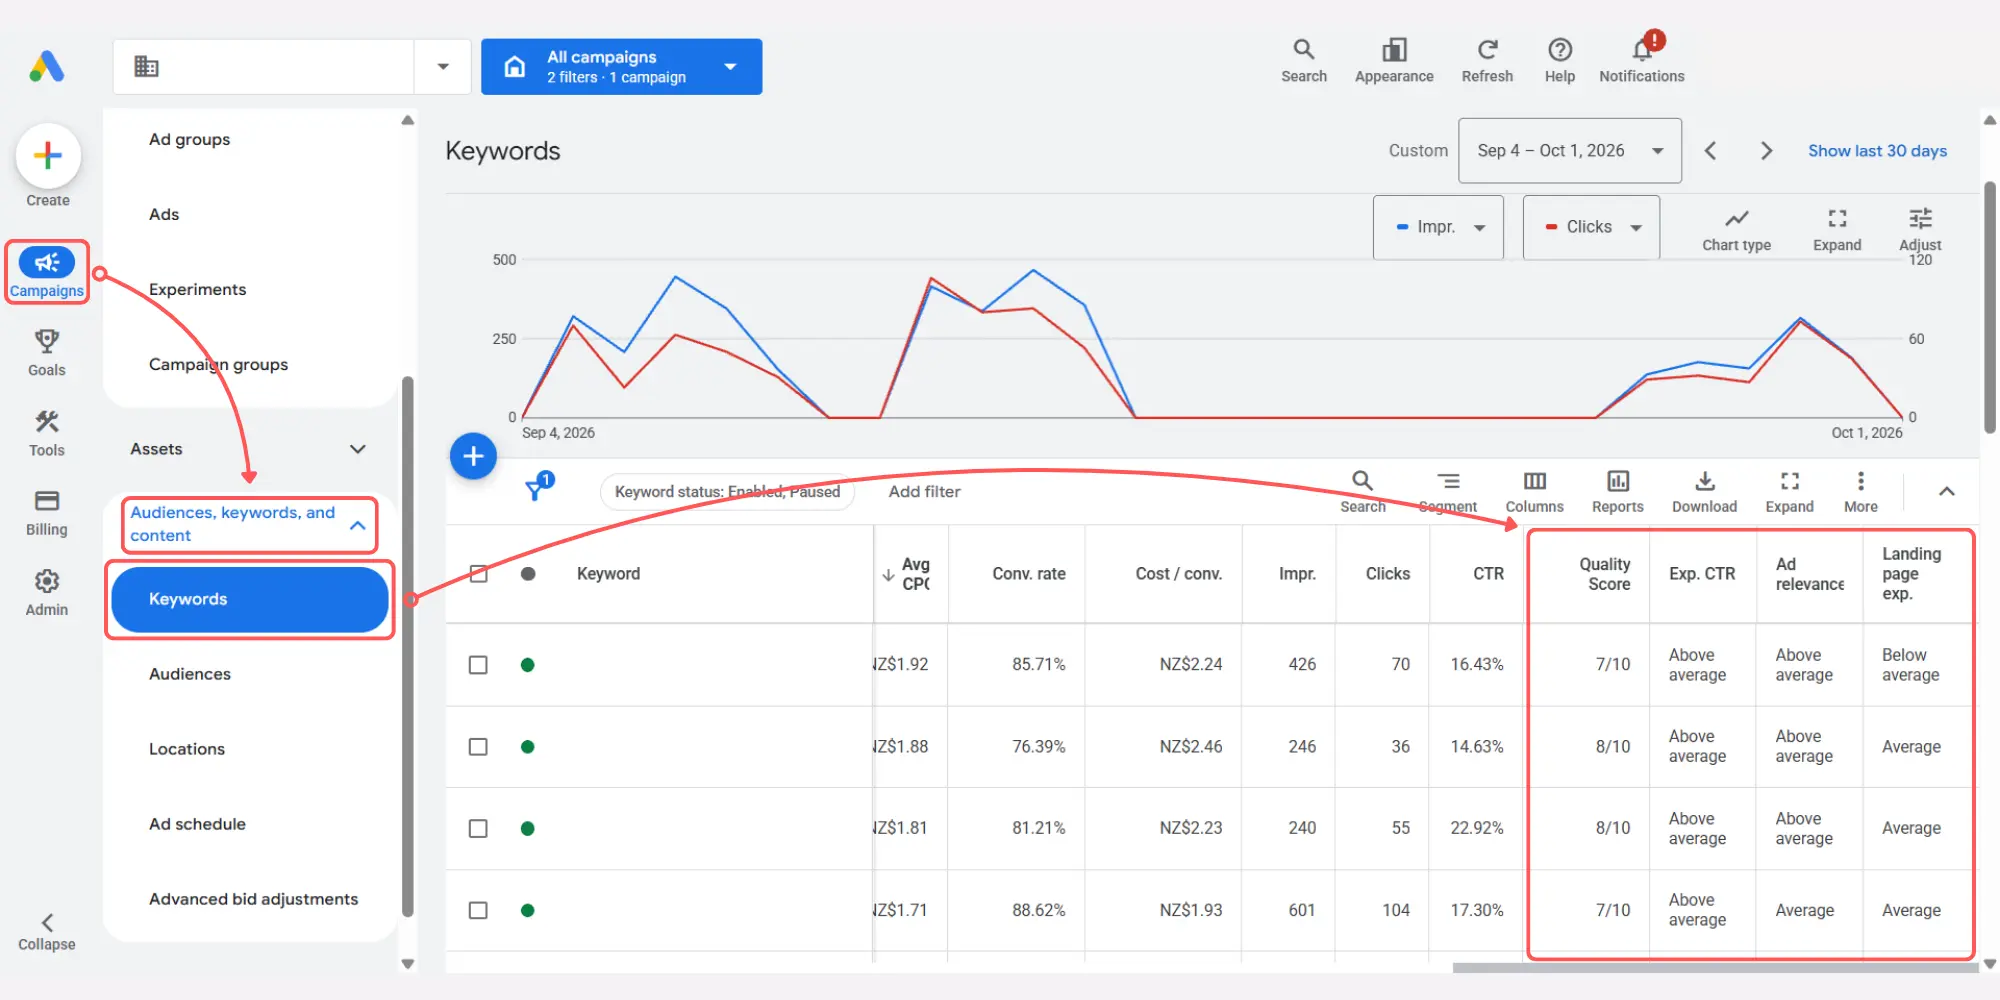This screenshot has width=2000, height=1000.
Task: Go to Campaigns in the sidebar
Action: coord(47,272)
